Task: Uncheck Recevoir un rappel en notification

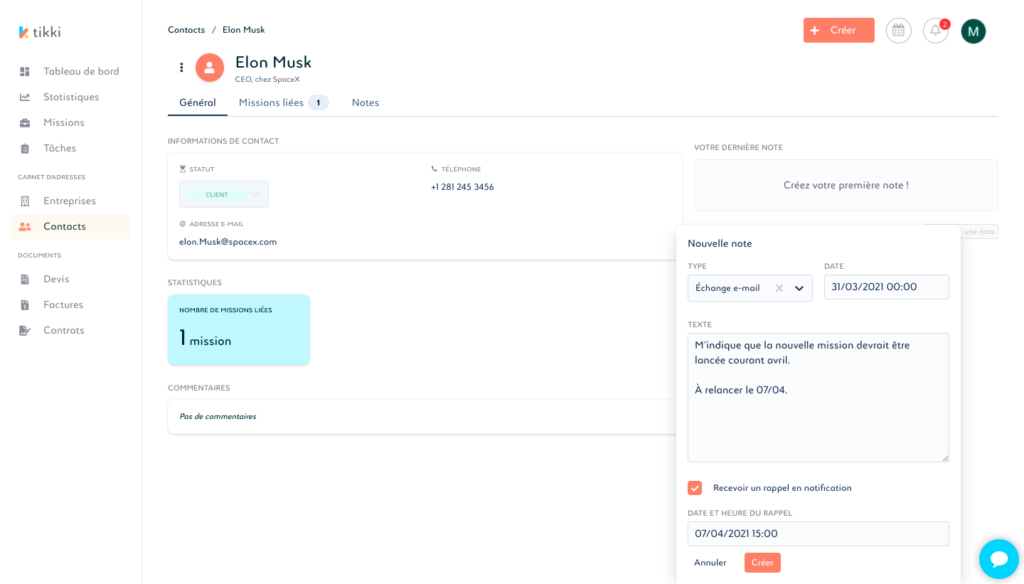Action: [x=695, y=488]
